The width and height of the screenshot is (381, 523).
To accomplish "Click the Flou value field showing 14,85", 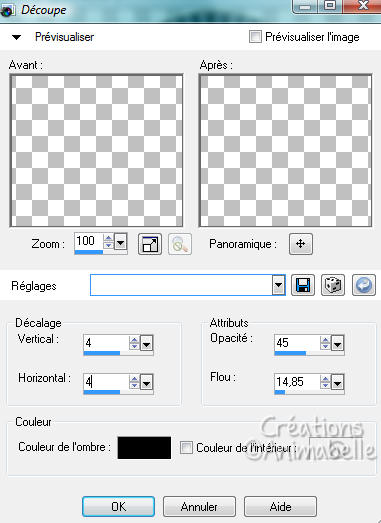I will coord(297,382).
